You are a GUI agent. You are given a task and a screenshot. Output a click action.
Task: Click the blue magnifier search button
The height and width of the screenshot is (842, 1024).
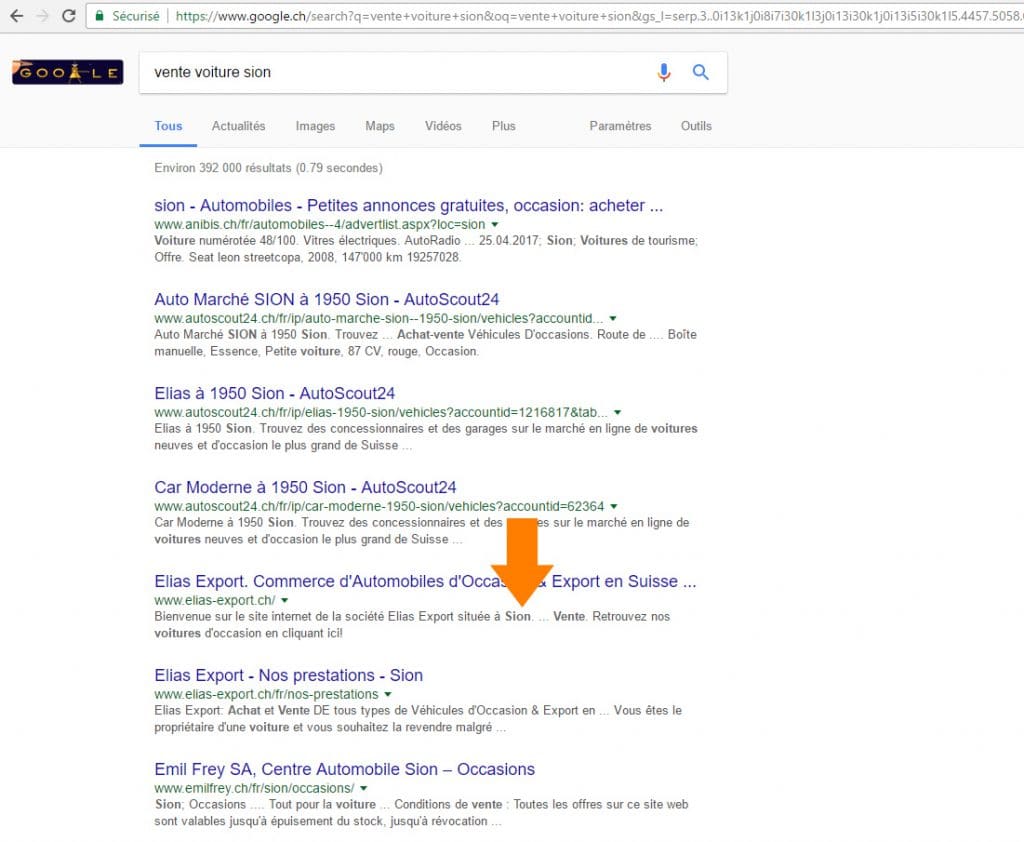click(x=701, y=72)
